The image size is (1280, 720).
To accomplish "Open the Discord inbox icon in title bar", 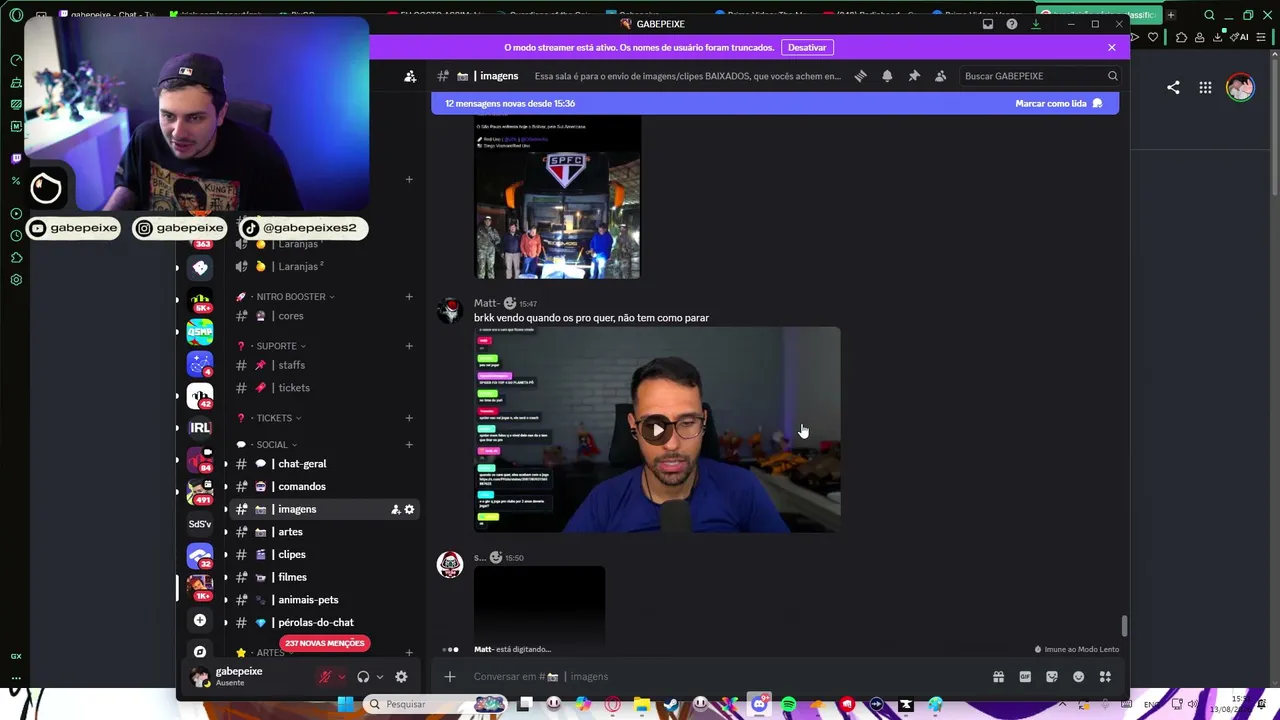I will pyautogui.click(x=988, y=24).
